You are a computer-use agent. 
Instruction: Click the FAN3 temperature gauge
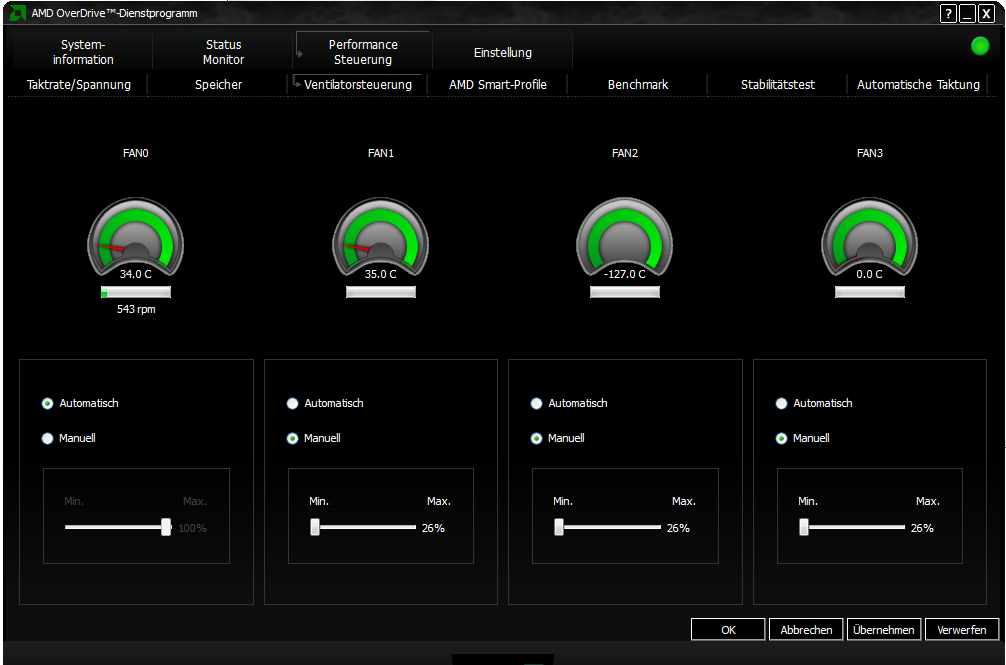click(869, 239)
